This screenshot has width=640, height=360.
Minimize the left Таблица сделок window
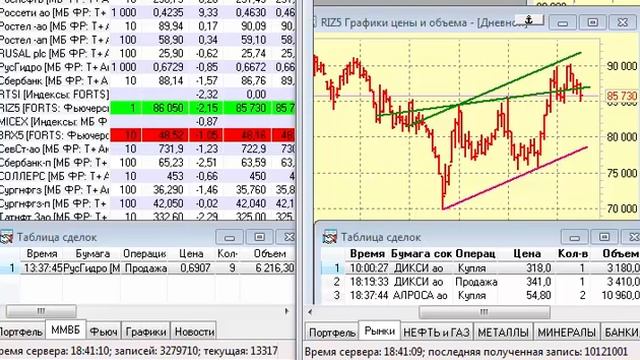coord(229,237)
